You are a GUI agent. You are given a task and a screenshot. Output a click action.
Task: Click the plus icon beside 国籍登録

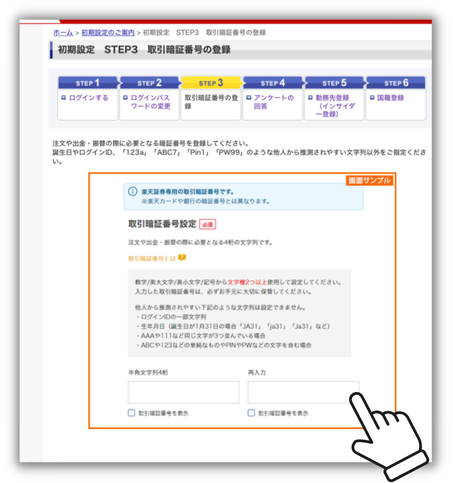(372, 98)
